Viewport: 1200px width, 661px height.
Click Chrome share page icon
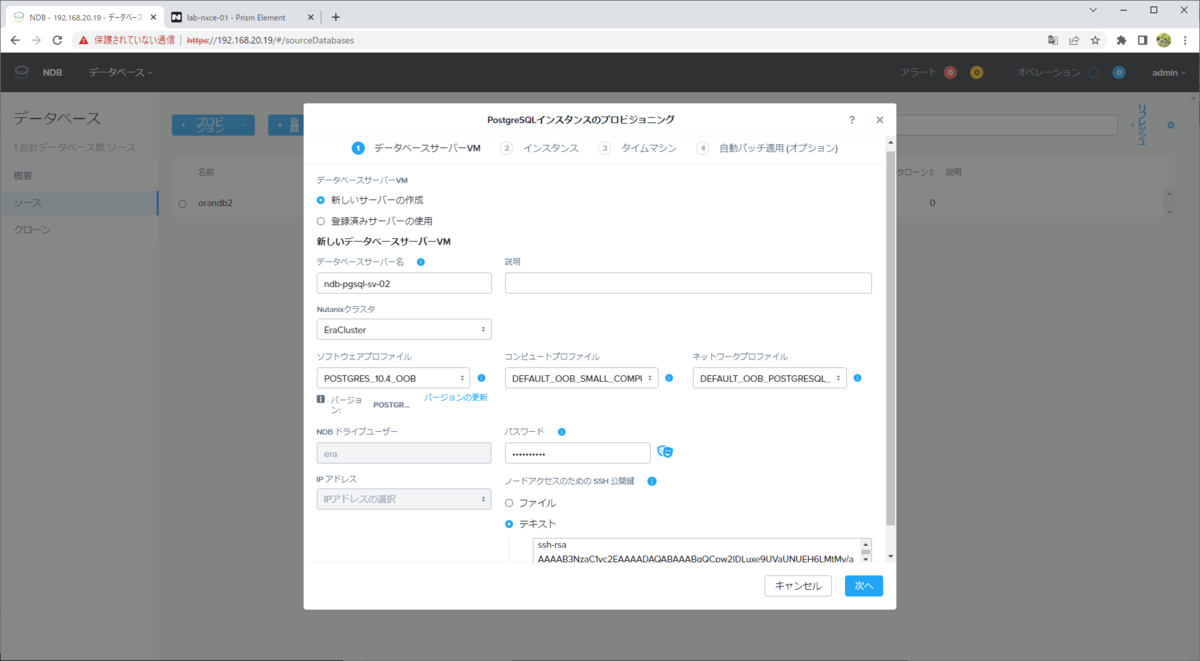coord(1074,40)
